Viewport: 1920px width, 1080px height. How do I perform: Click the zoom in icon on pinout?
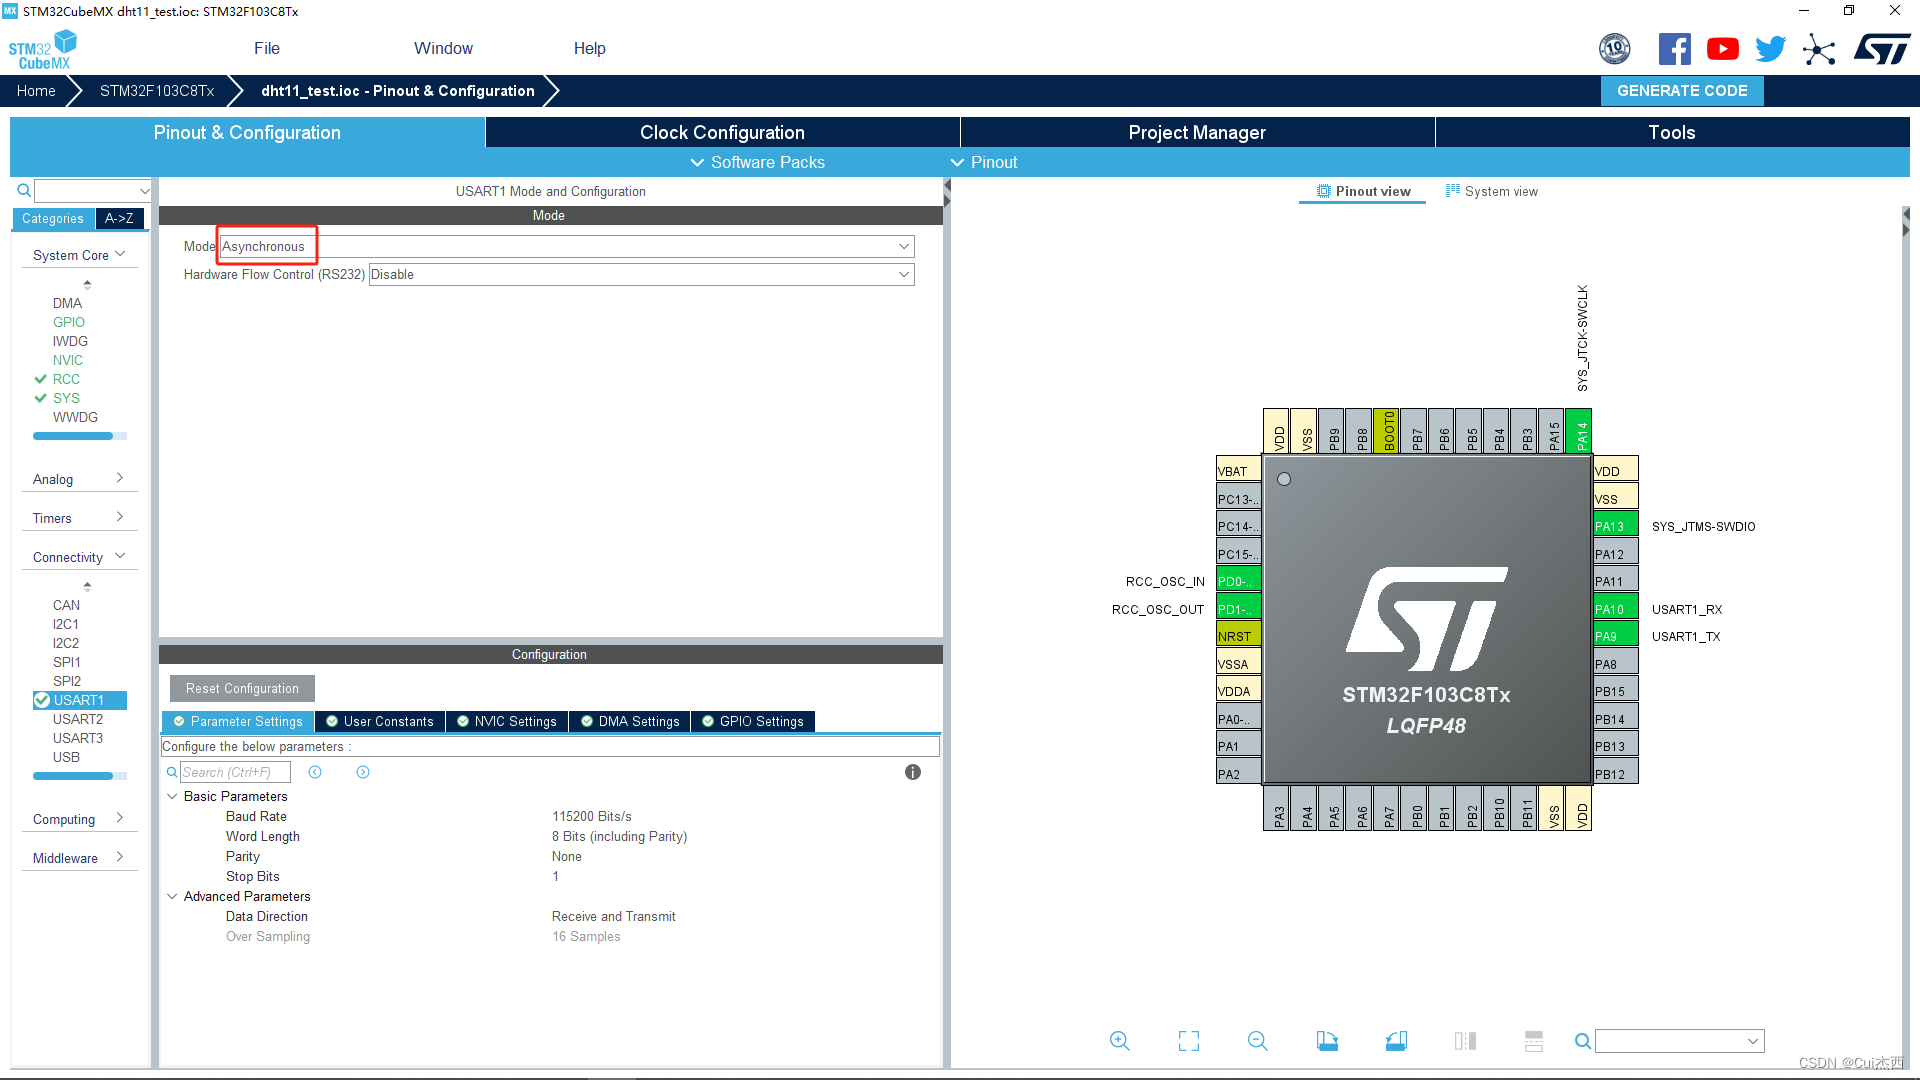1118,1040
